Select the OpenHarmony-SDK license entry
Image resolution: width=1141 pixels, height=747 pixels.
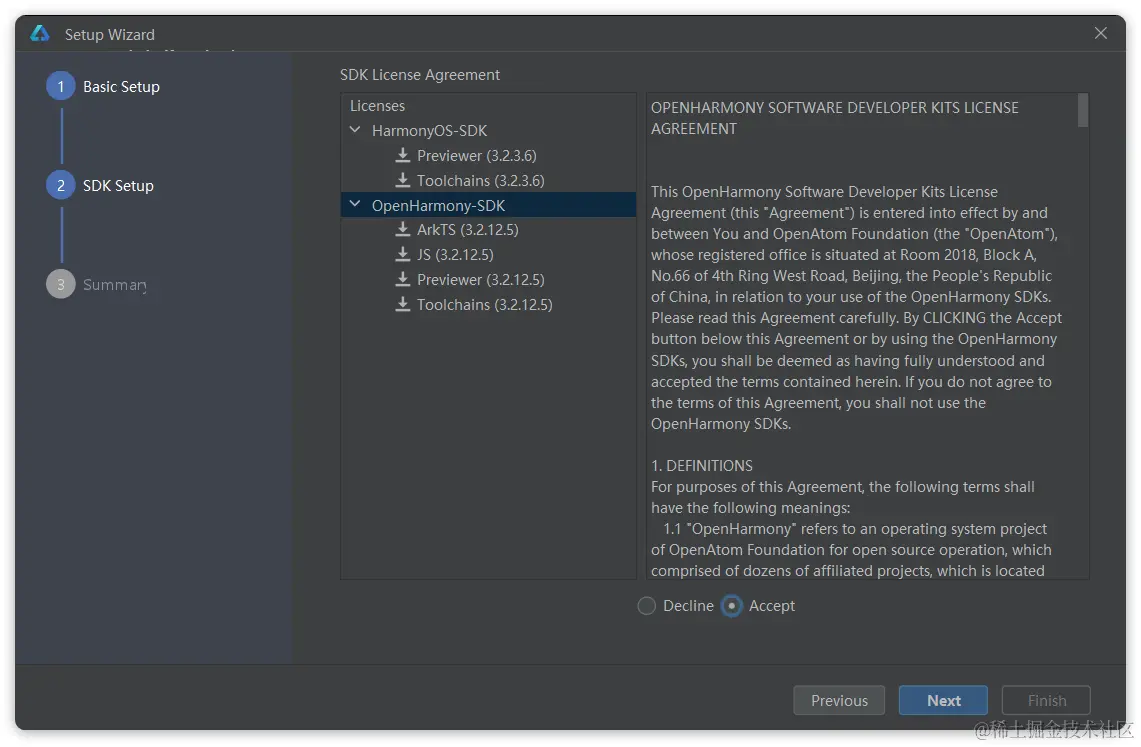488,205
